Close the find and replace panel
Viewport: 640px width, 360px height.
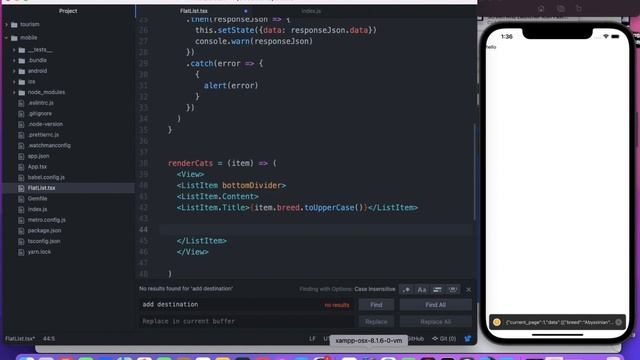coord(469,289)
